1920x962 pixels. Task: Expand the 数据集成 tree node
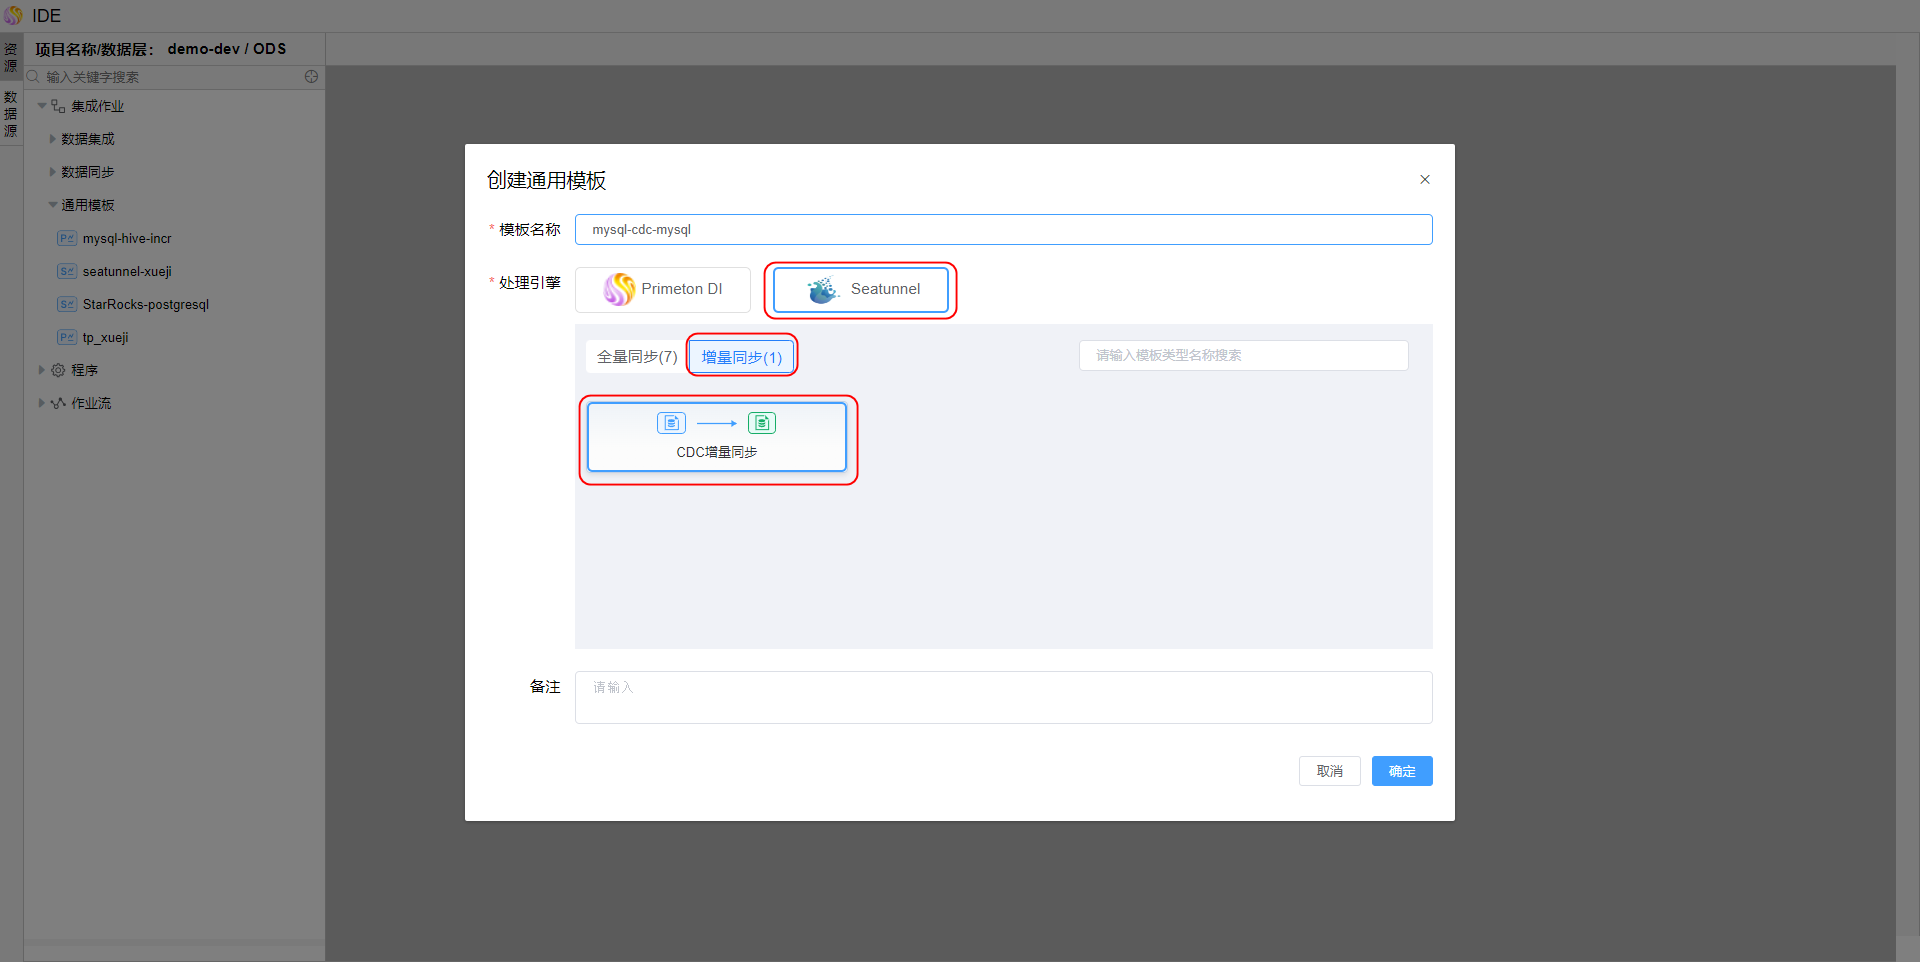coord(53,139)
